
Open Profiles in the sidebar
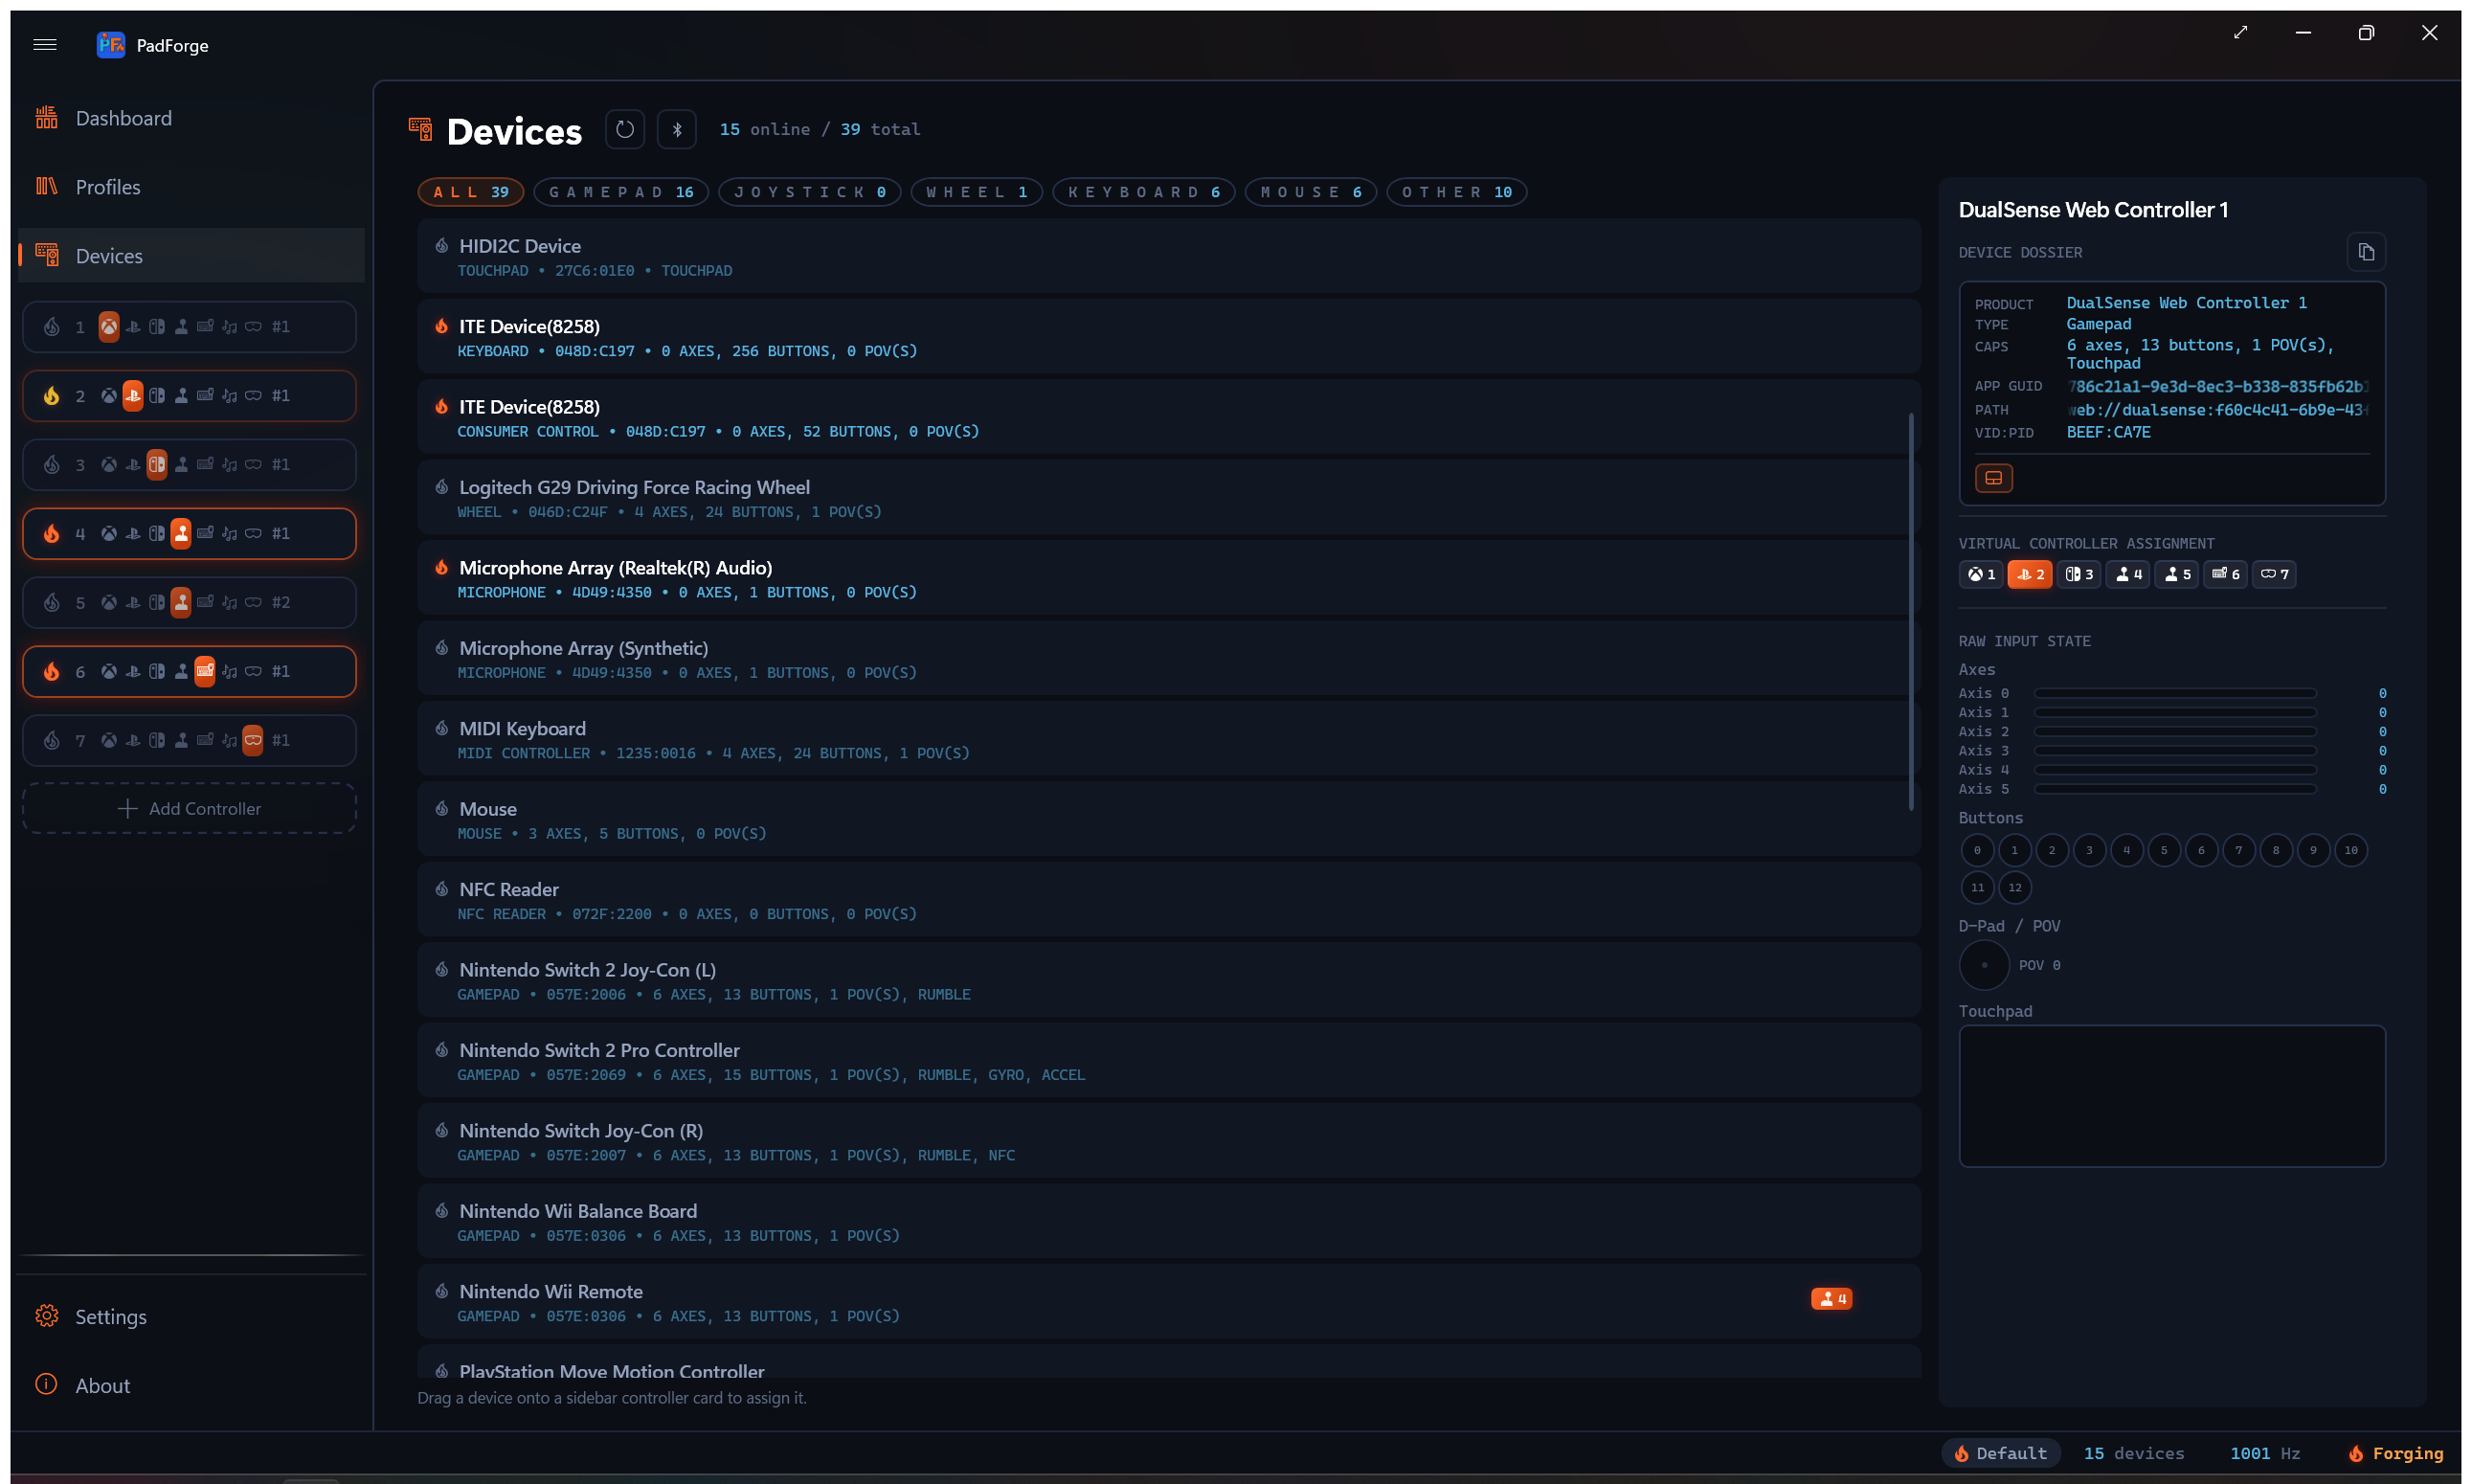pos(192,186)
